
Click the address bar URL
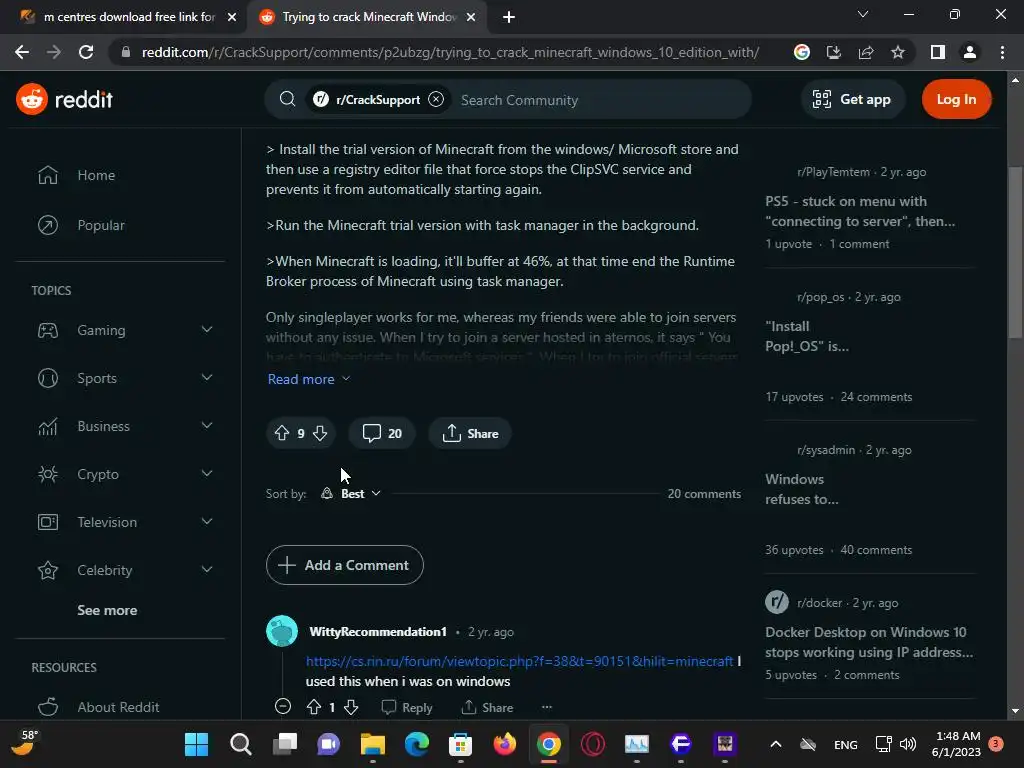(x=450, y=52)
